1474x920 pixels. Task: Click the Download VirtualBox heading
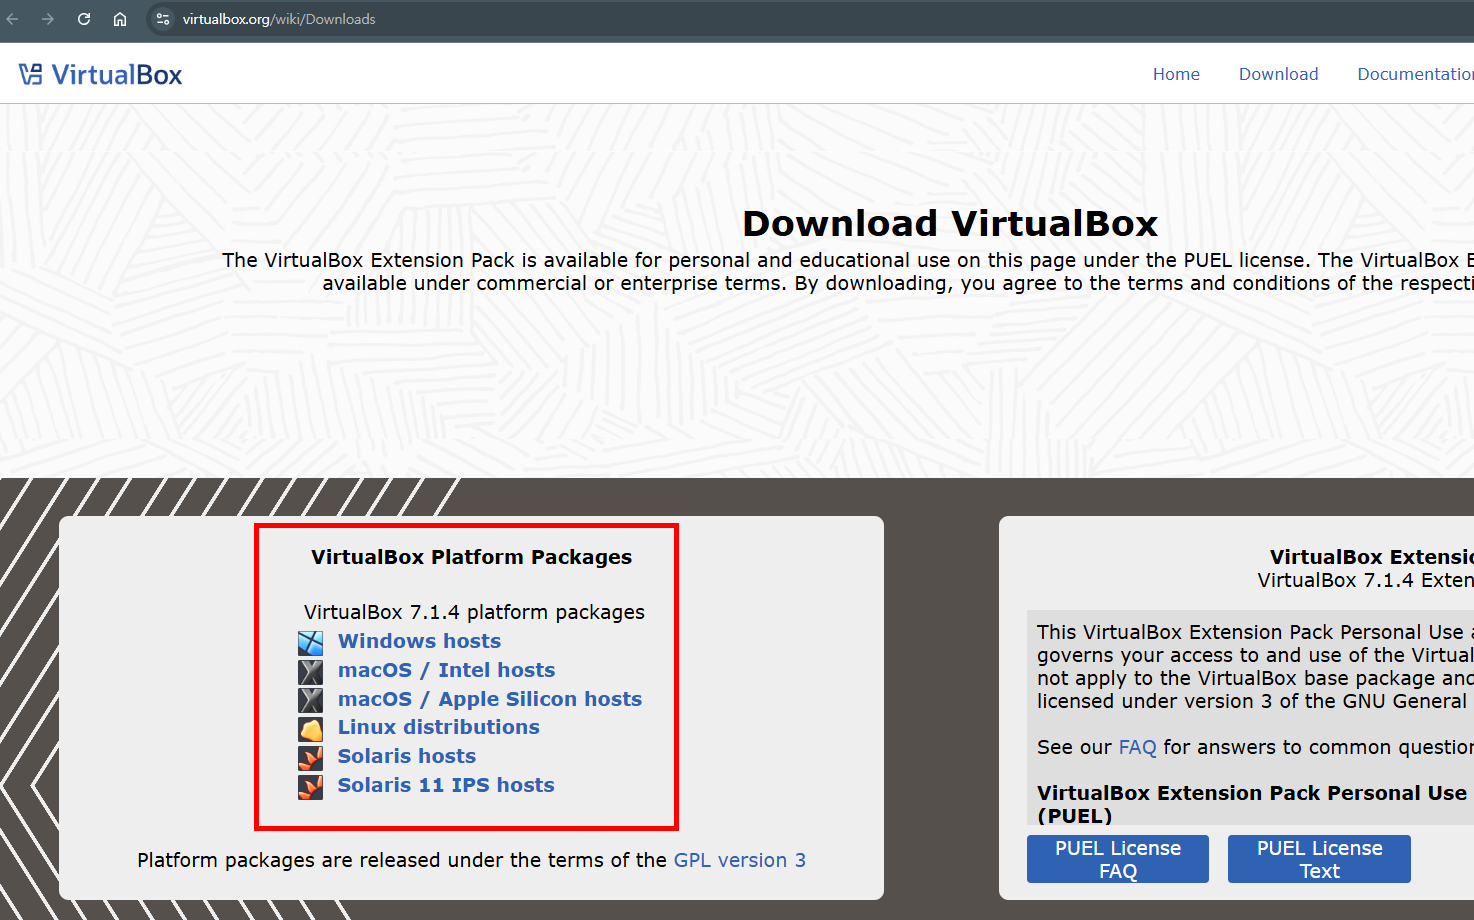click(x=950, y=223)
